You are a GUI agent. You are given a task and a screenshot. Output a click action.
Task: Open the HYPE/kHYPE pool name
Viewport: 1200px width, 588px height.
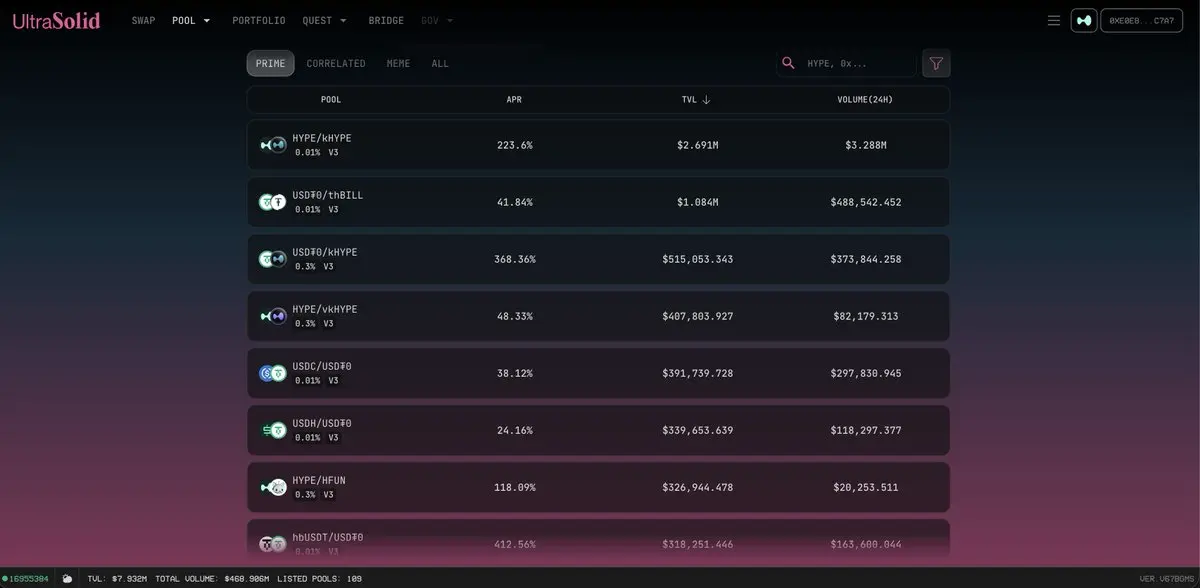tap(322, 138)
